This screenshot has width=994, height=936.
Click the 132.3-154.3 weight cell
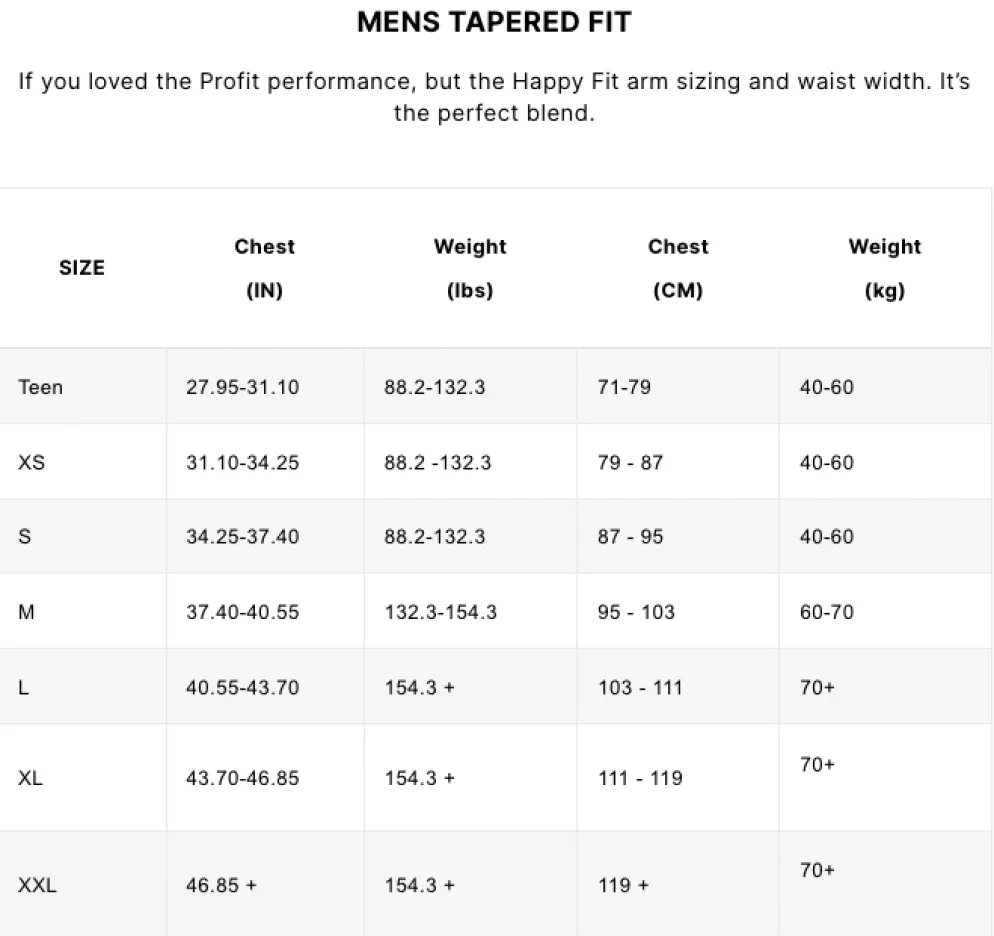tap(441, 612)
